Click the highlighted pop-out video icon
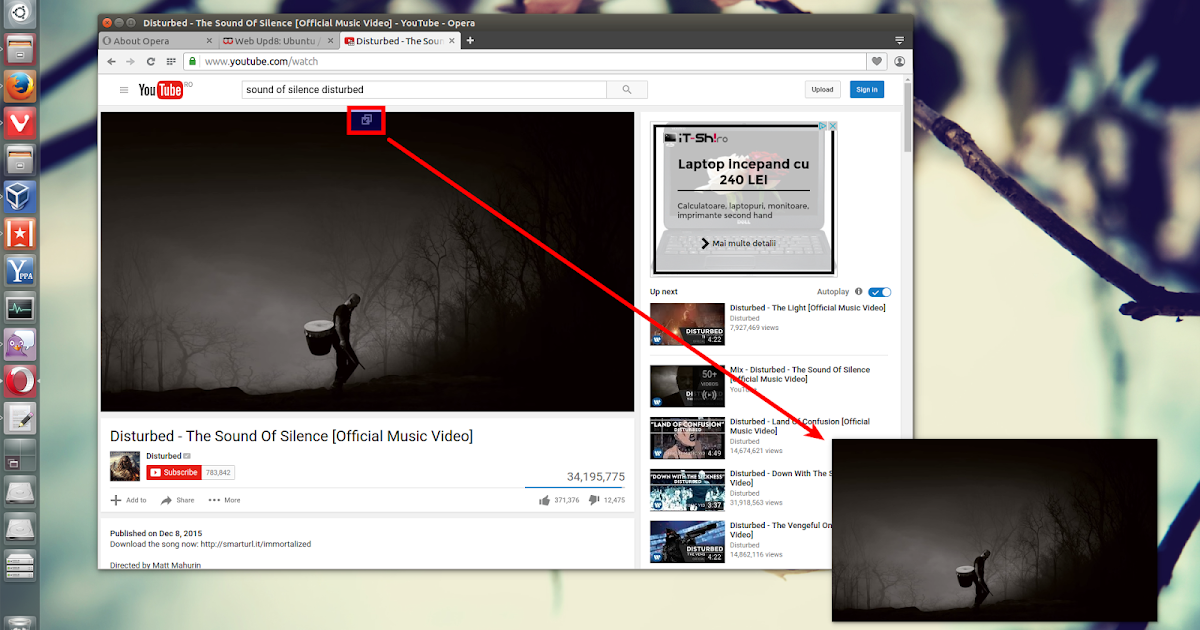Image resolution: width=1200 pixels, height=630 pixels. pos(366,119)
